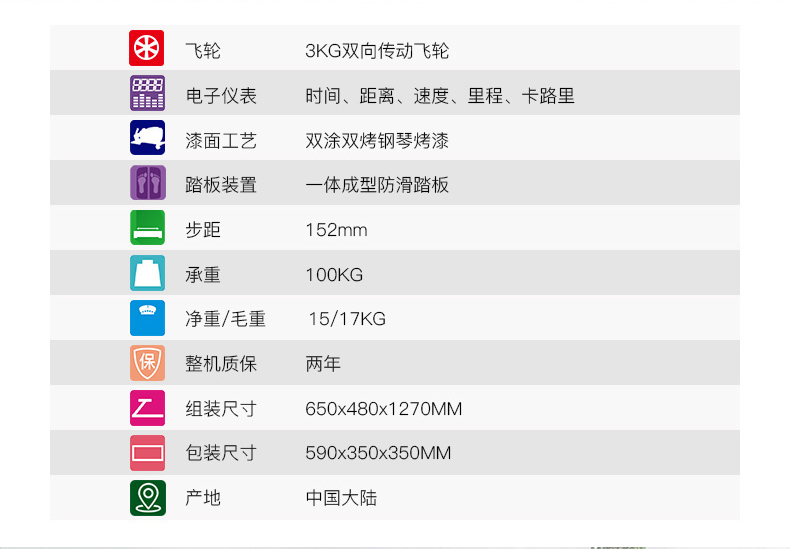This screenshot has height=549, width=790.
Task: Click the teal load-bearing weight icon
Action: pos(147,272)
